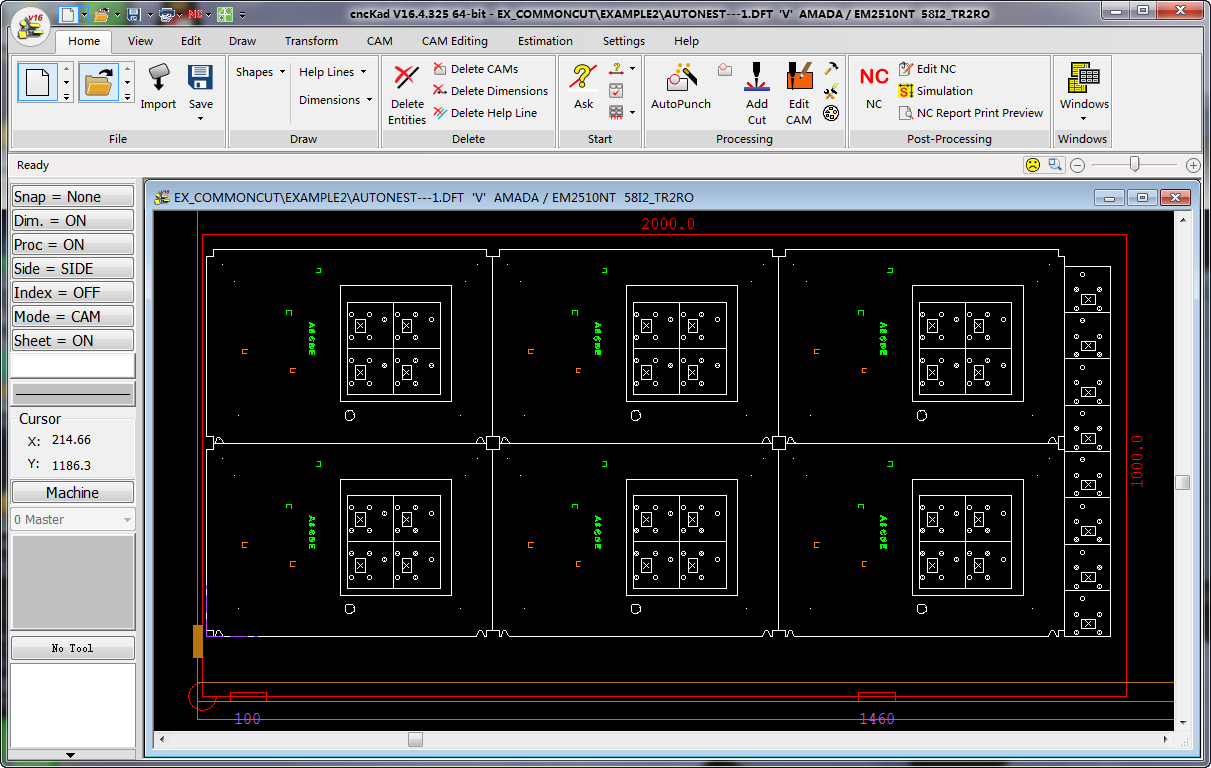Open NC Report Print Preview
The image size is (1211, 768).
tap(971, 113)
